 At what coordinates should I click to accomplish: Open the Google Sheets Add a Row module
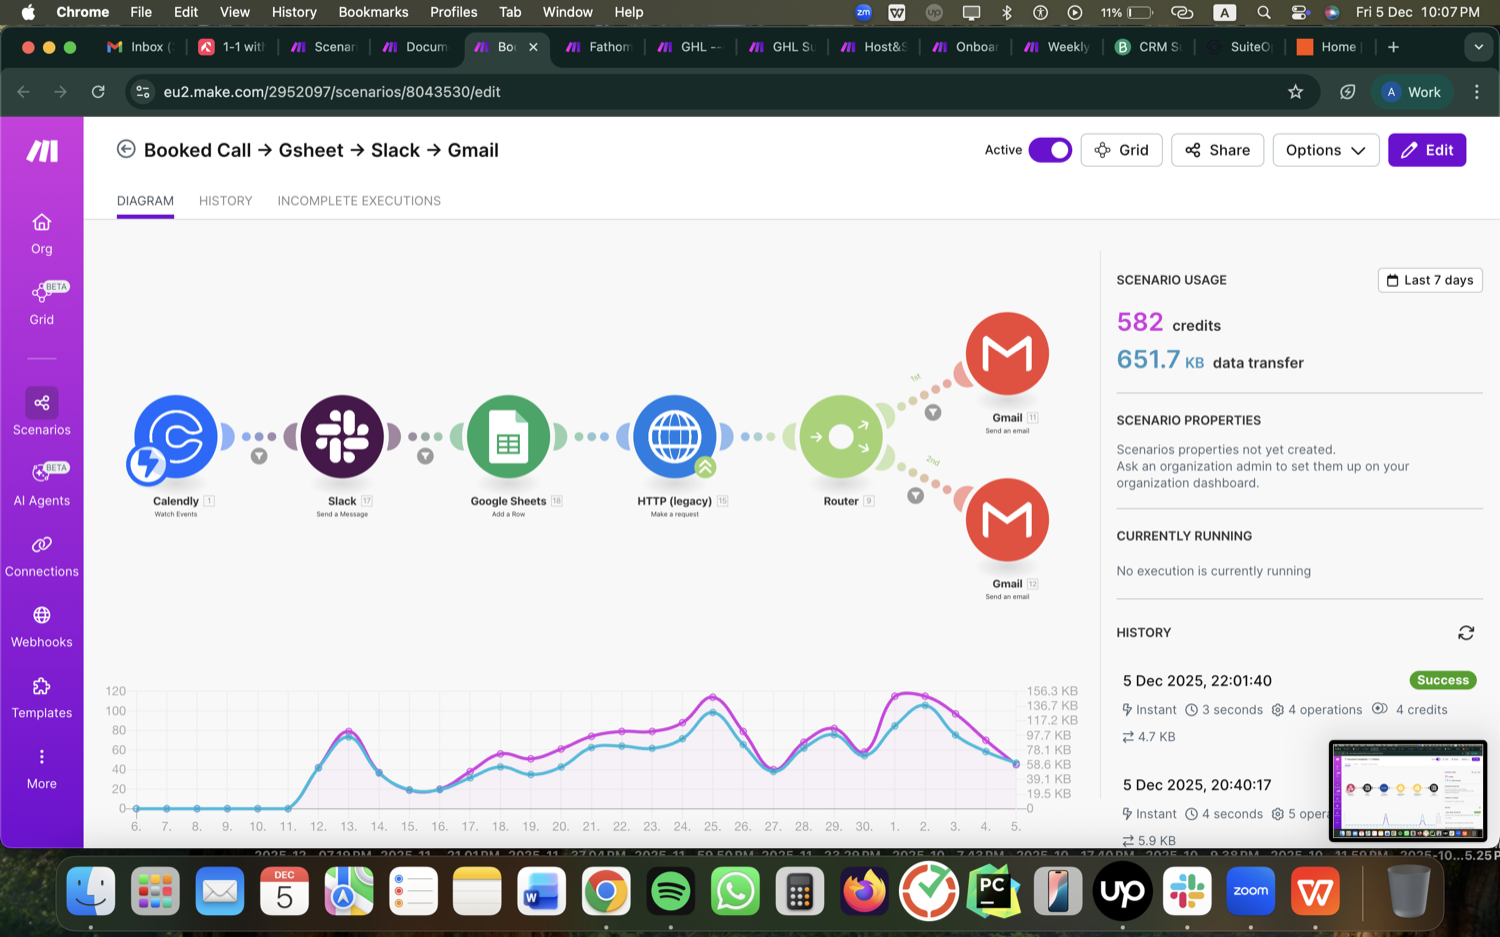pyautogui.click(x=508, y=436)
